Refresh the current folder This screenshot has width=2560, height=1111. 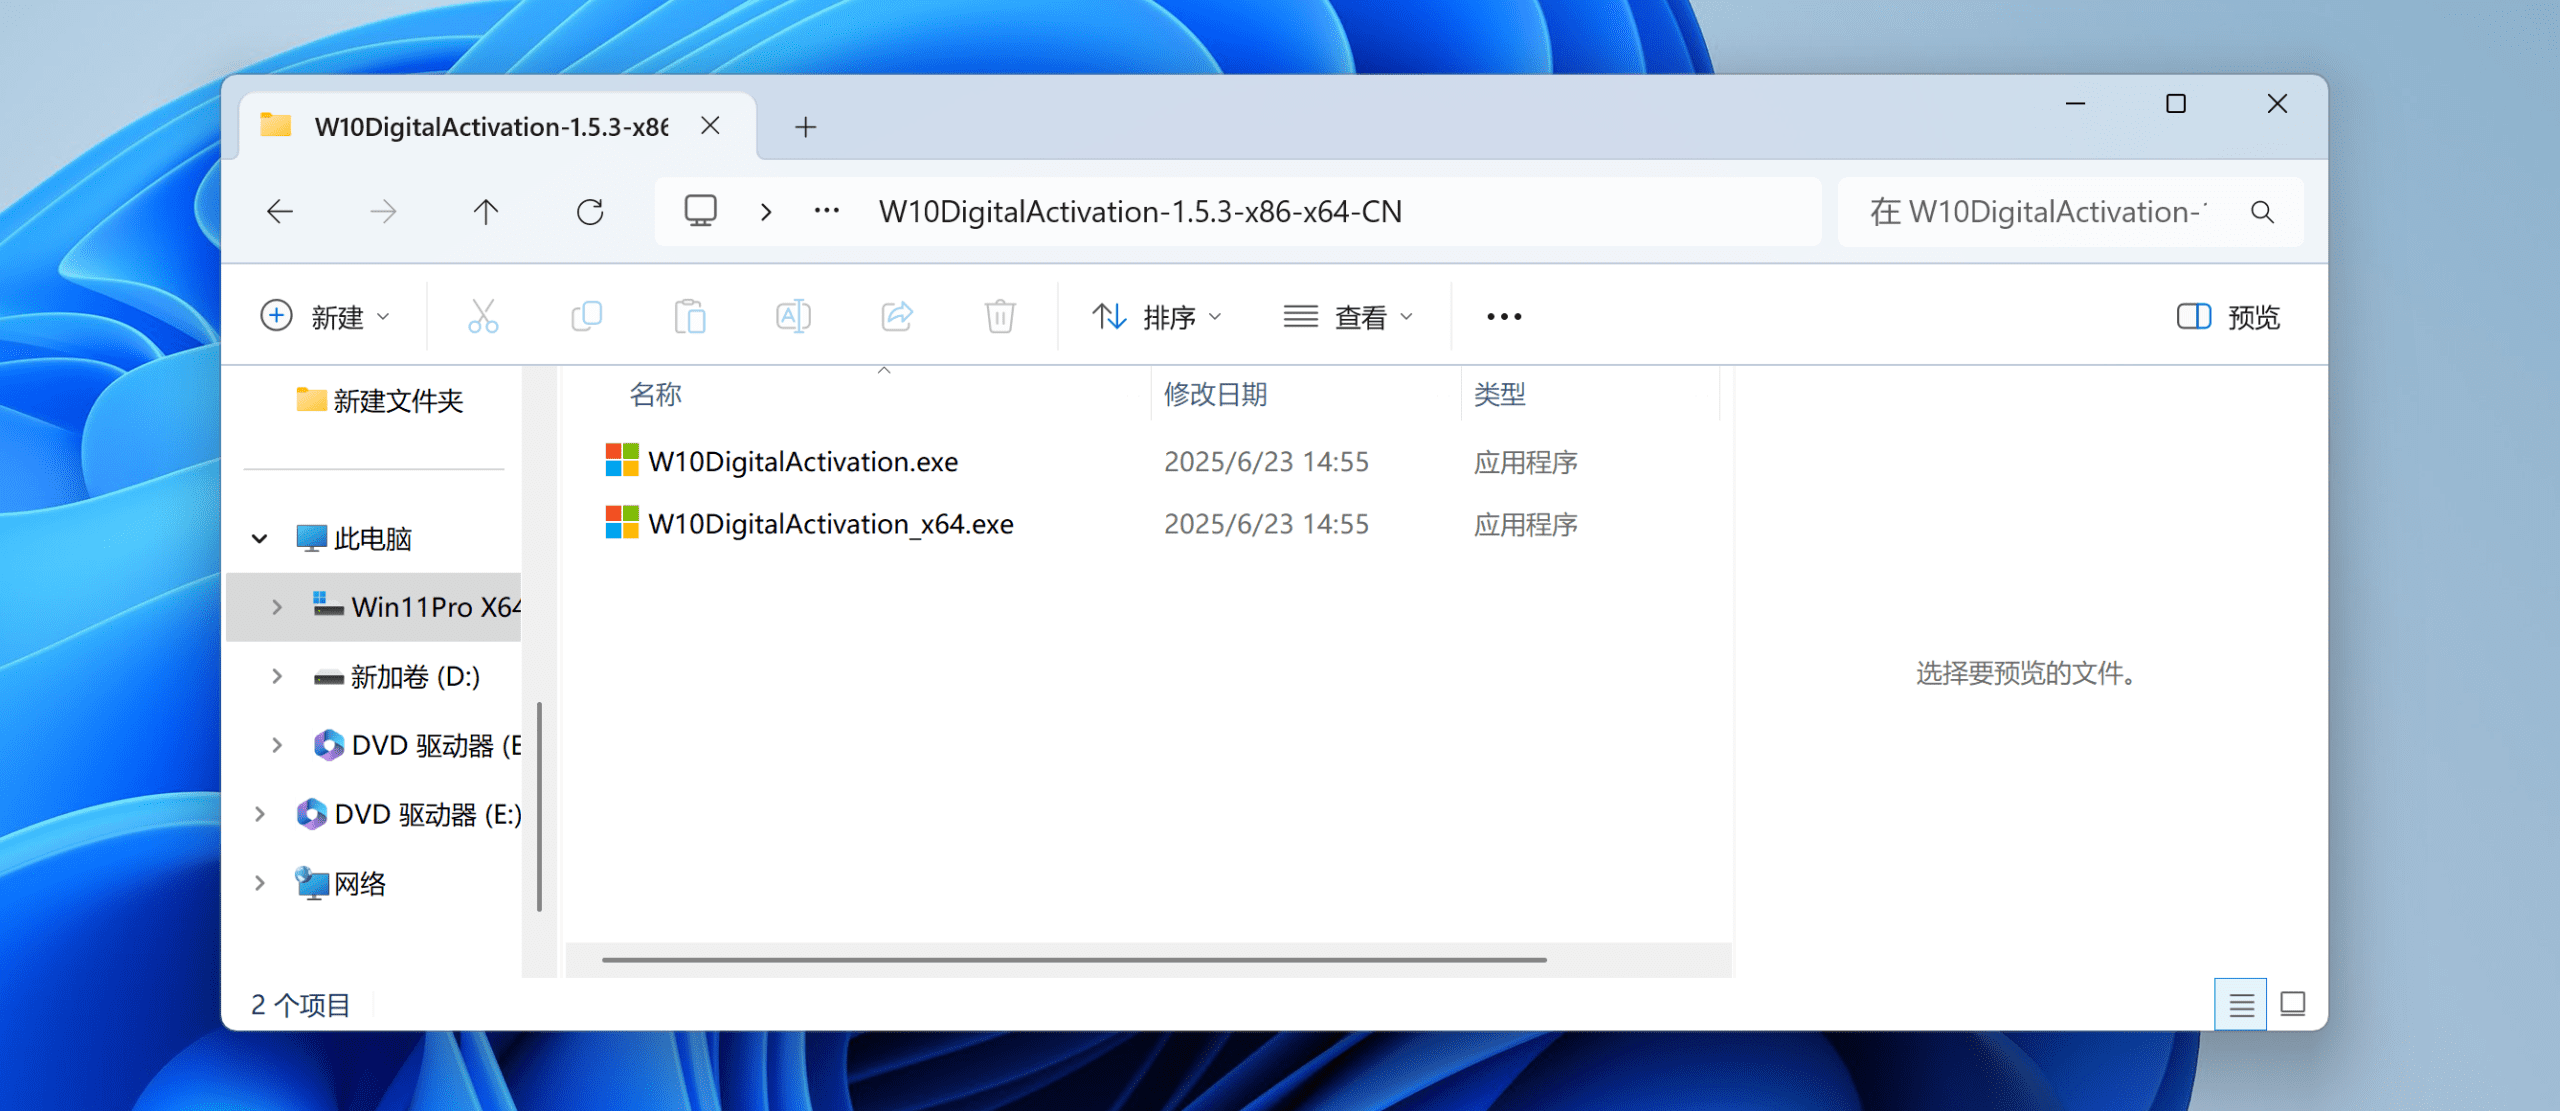[590, 211]
